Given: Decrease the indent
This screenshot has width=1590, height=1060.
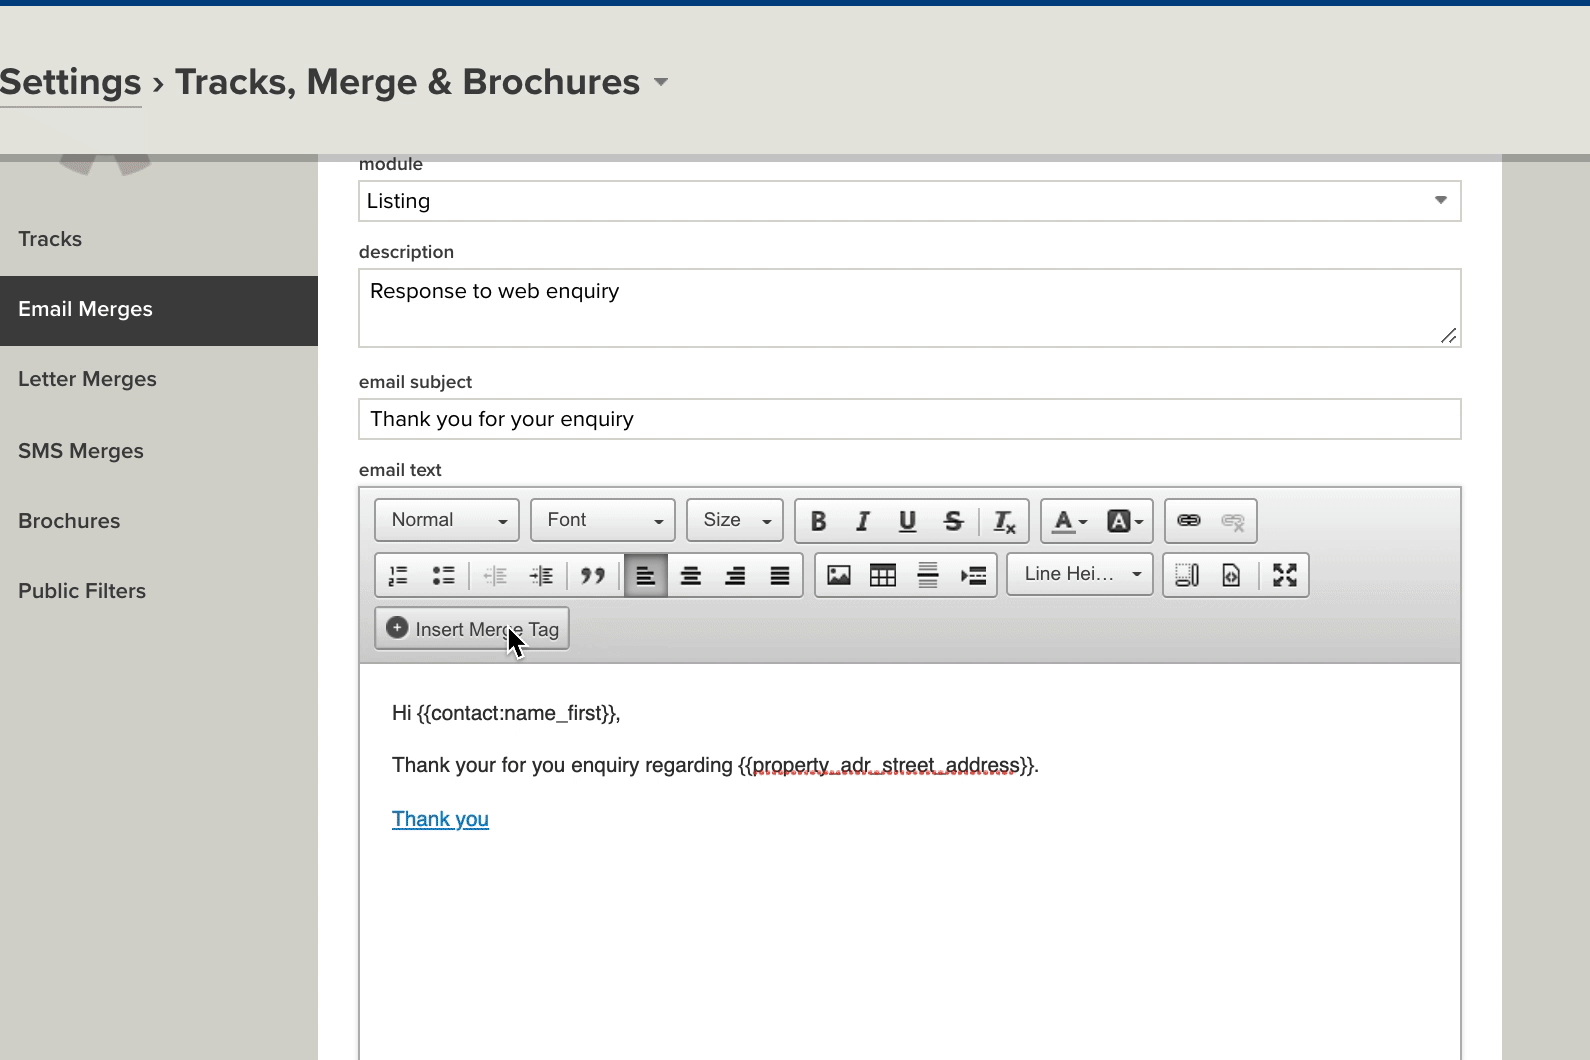Looking at the screenshot, I should point(495,575).
